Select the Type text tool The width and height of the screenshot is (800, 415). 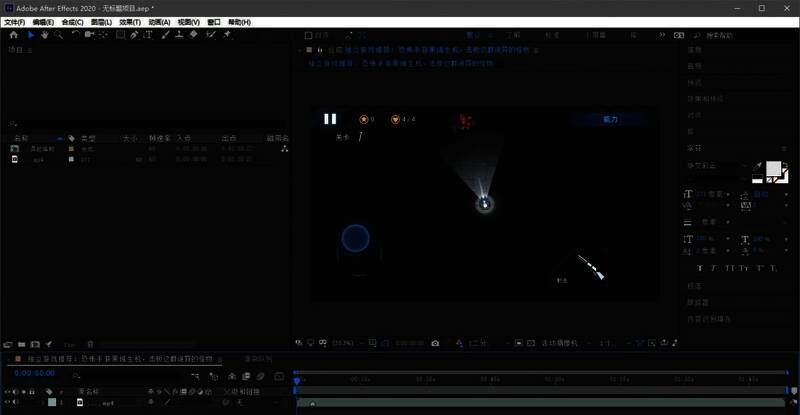149,34
